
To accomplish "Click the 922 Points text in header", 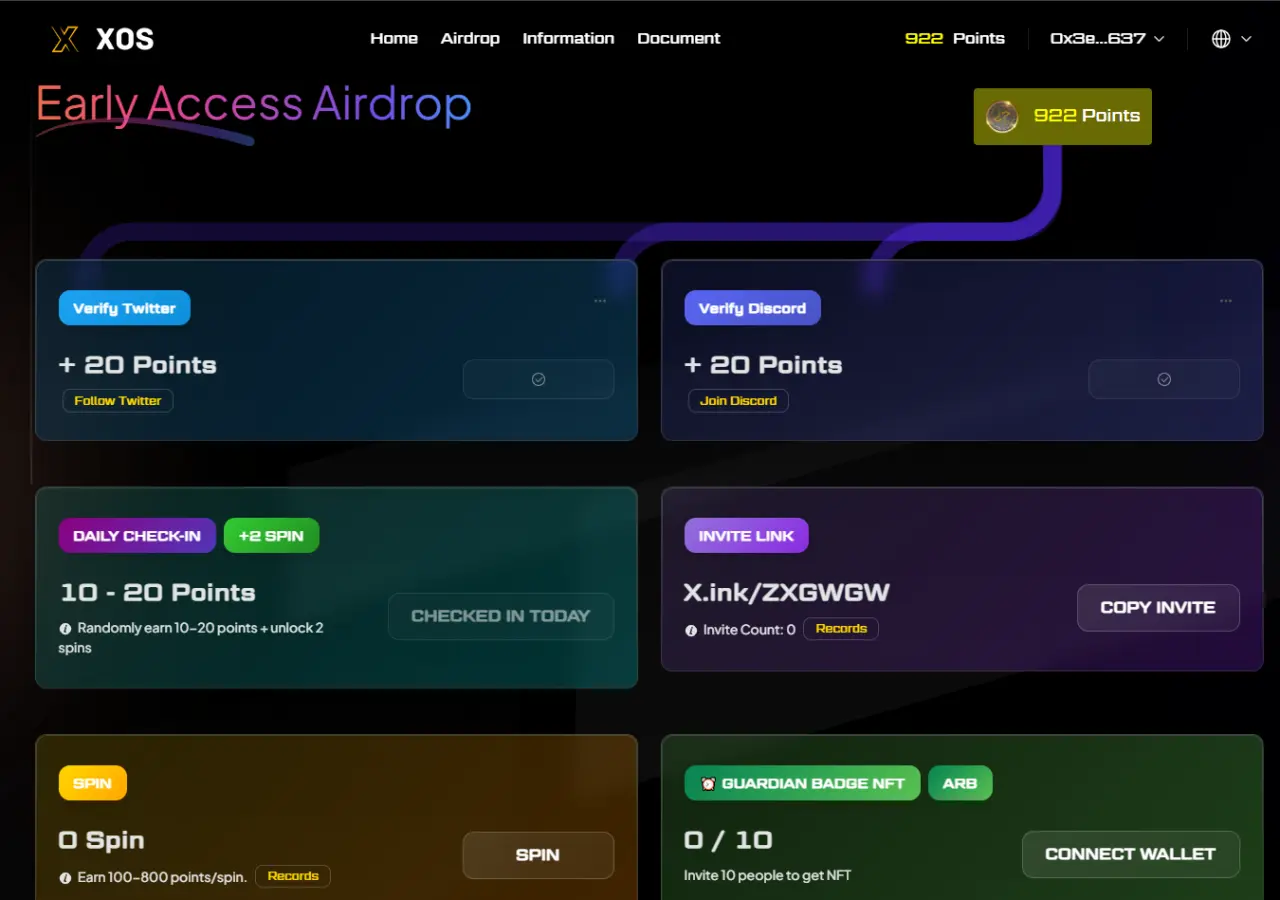I will tap(955, 39).
